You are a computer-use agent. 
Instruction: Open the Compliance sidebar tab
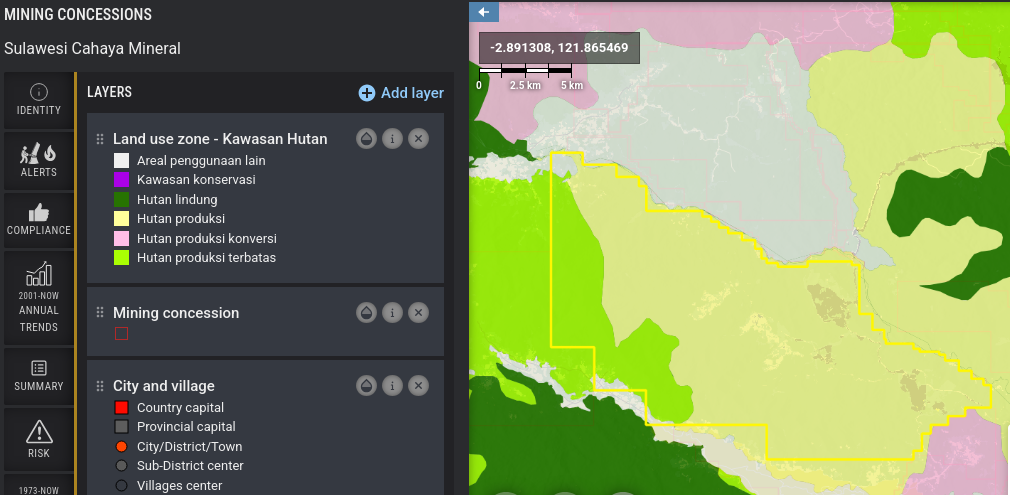(x=39, y=220)
